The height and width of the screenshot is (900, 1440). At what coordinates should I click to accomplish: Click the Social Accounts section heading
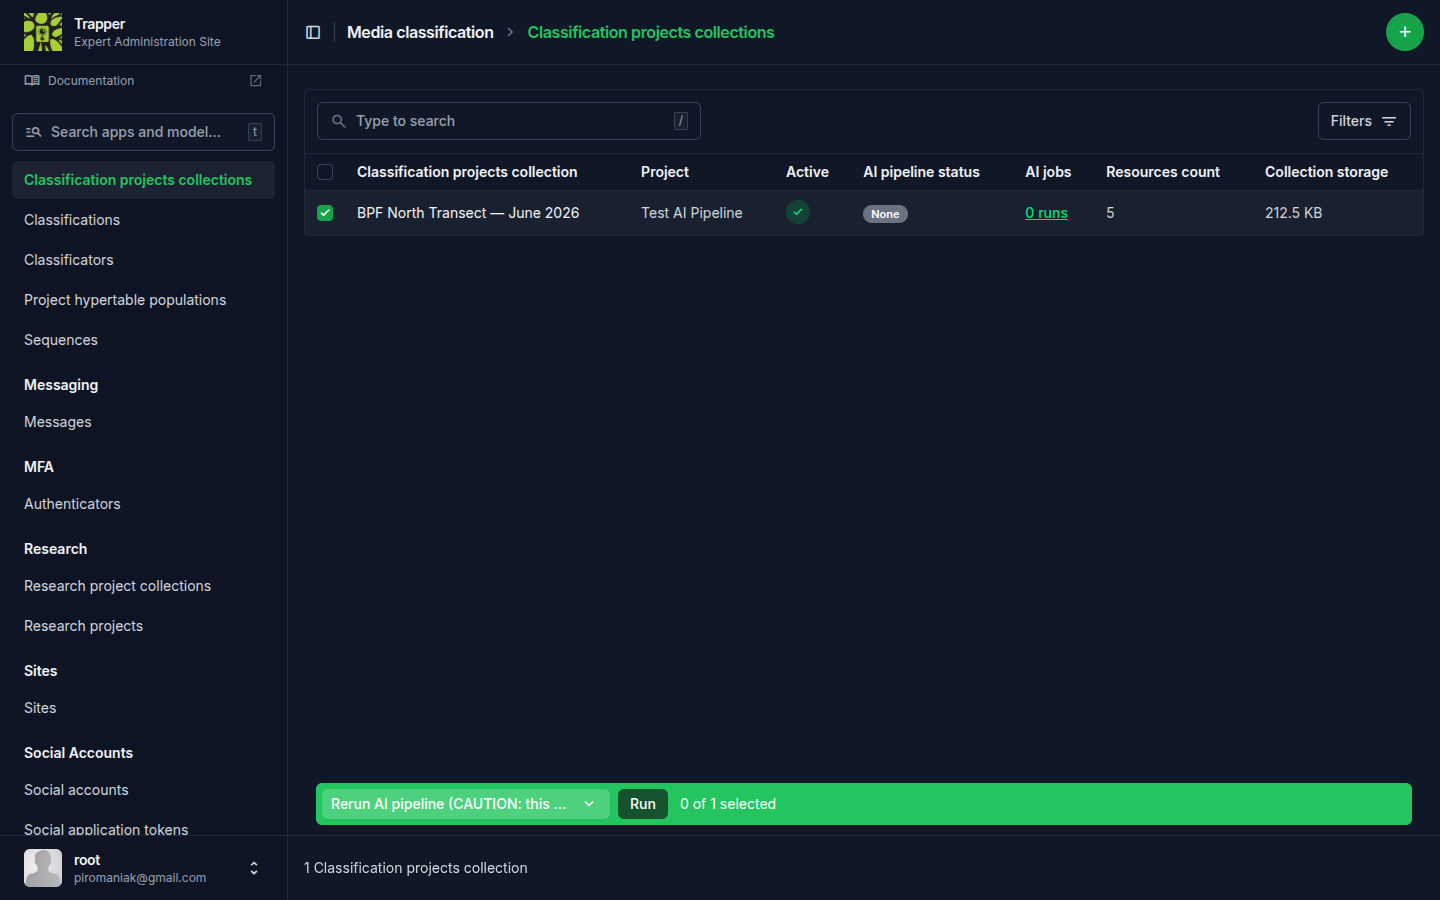(78, 753)
